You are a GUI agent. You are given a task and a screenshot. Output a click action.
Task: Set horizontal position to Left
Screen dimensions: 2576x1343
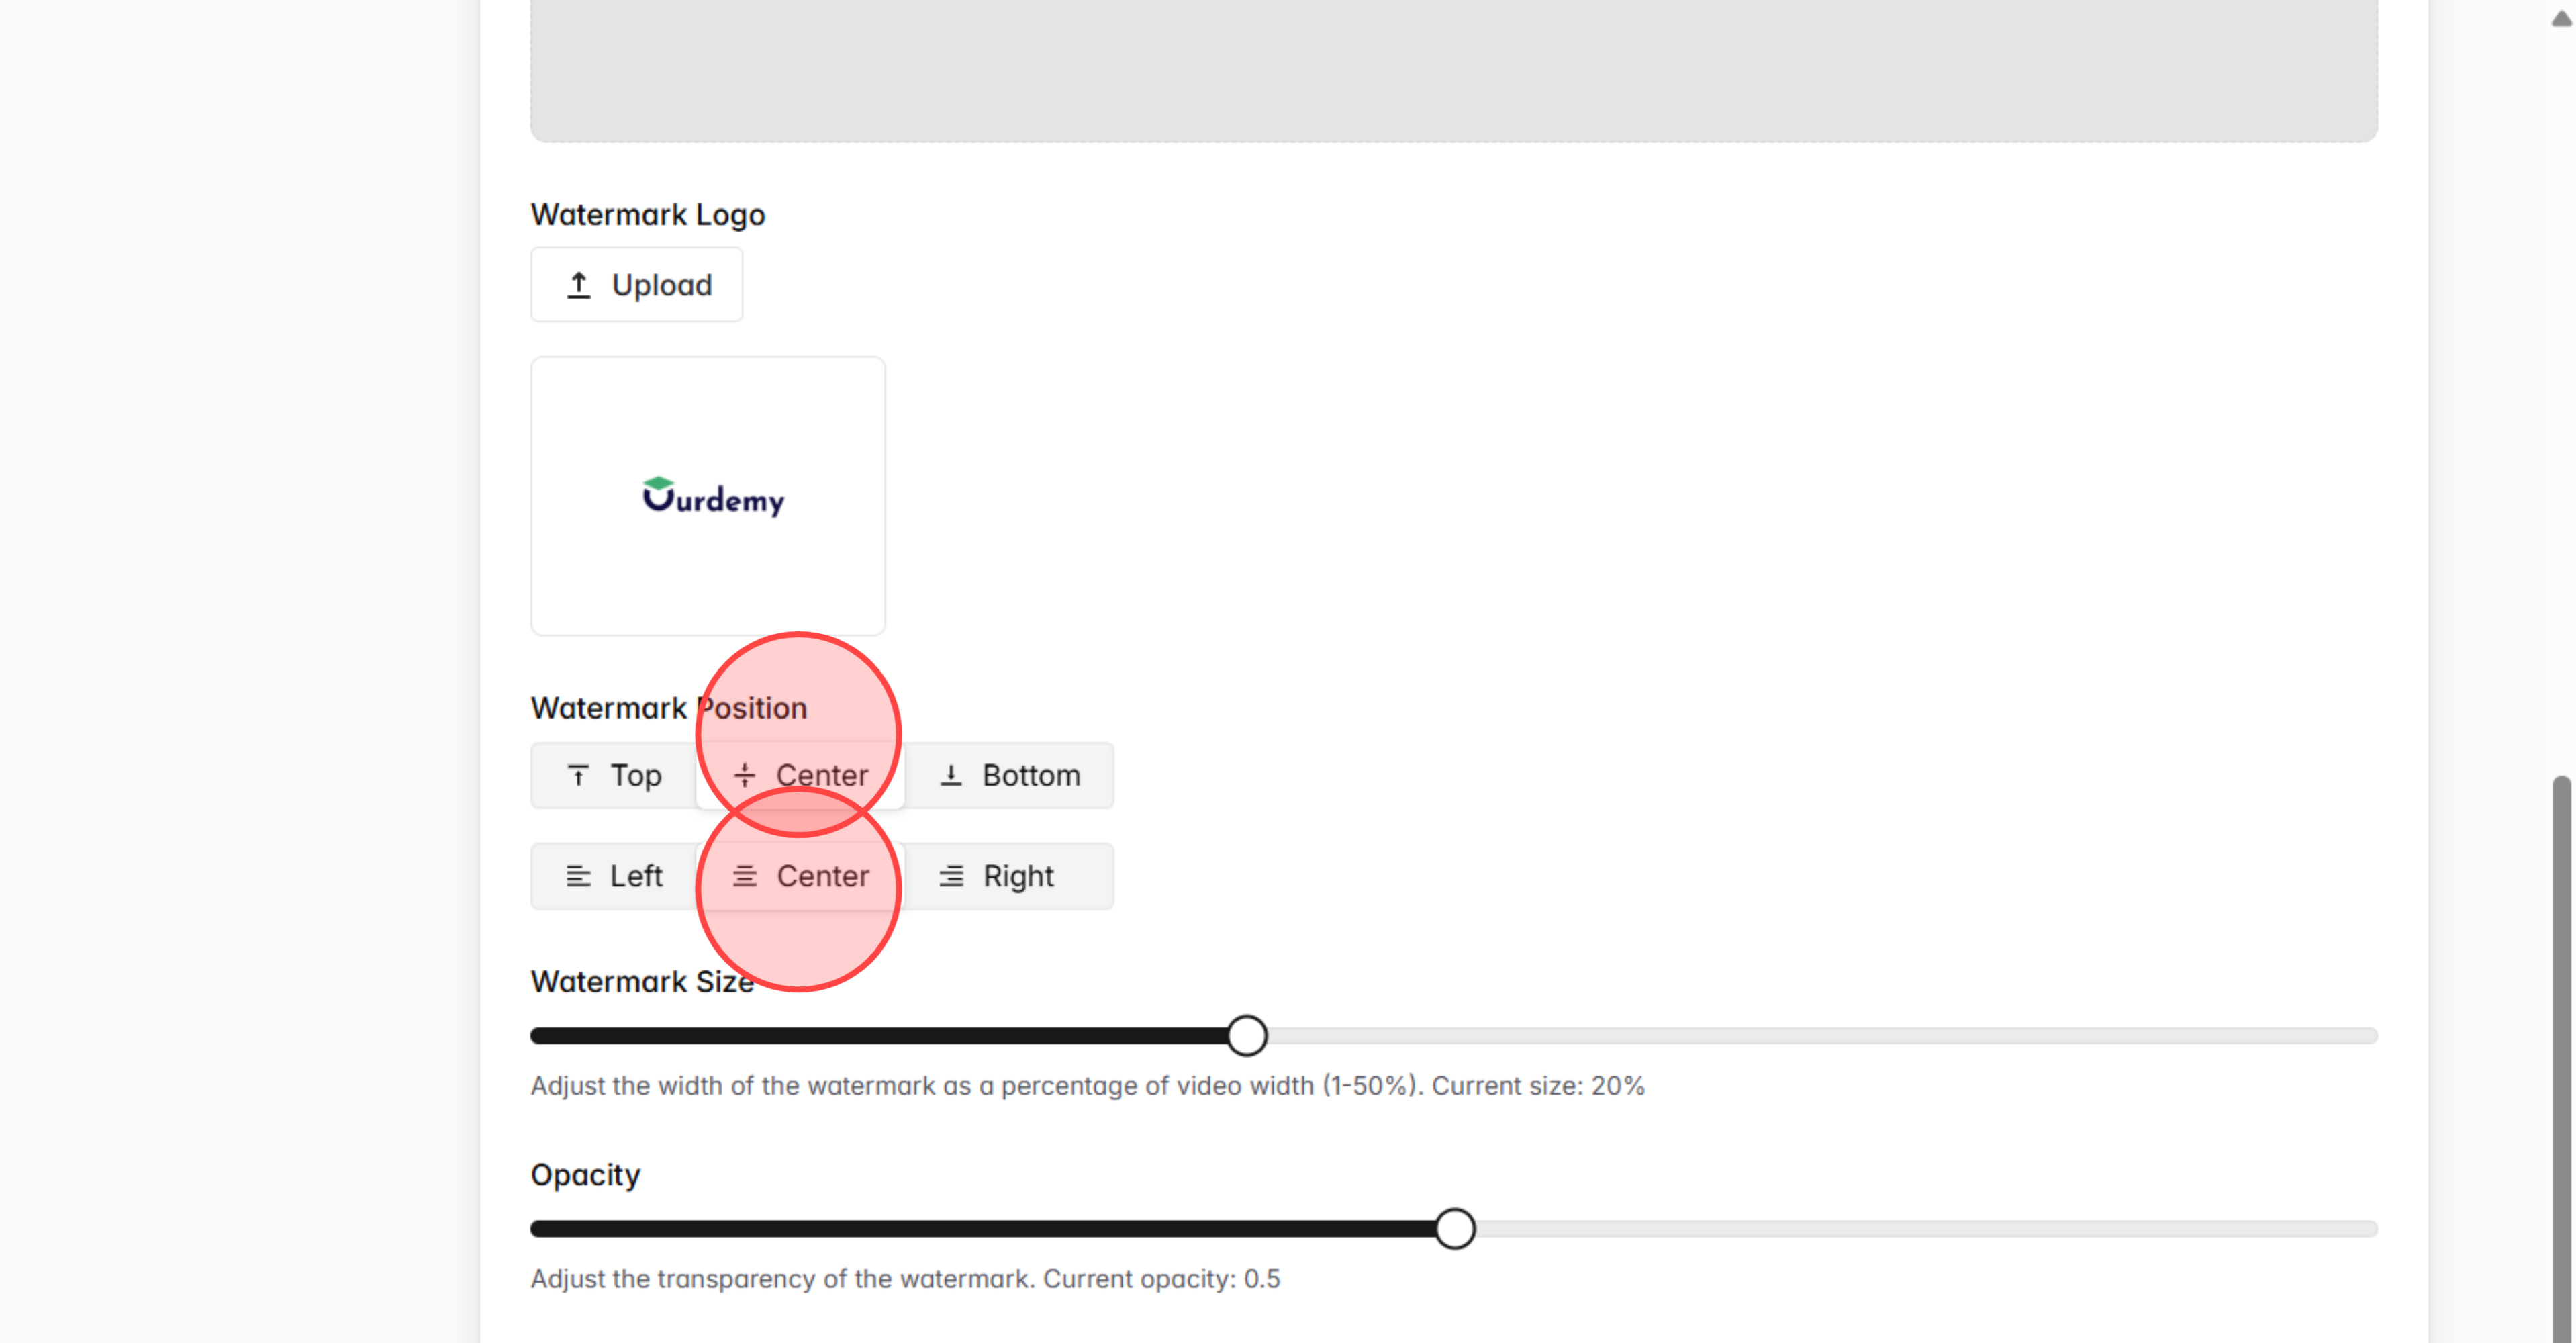click(614, 876)
